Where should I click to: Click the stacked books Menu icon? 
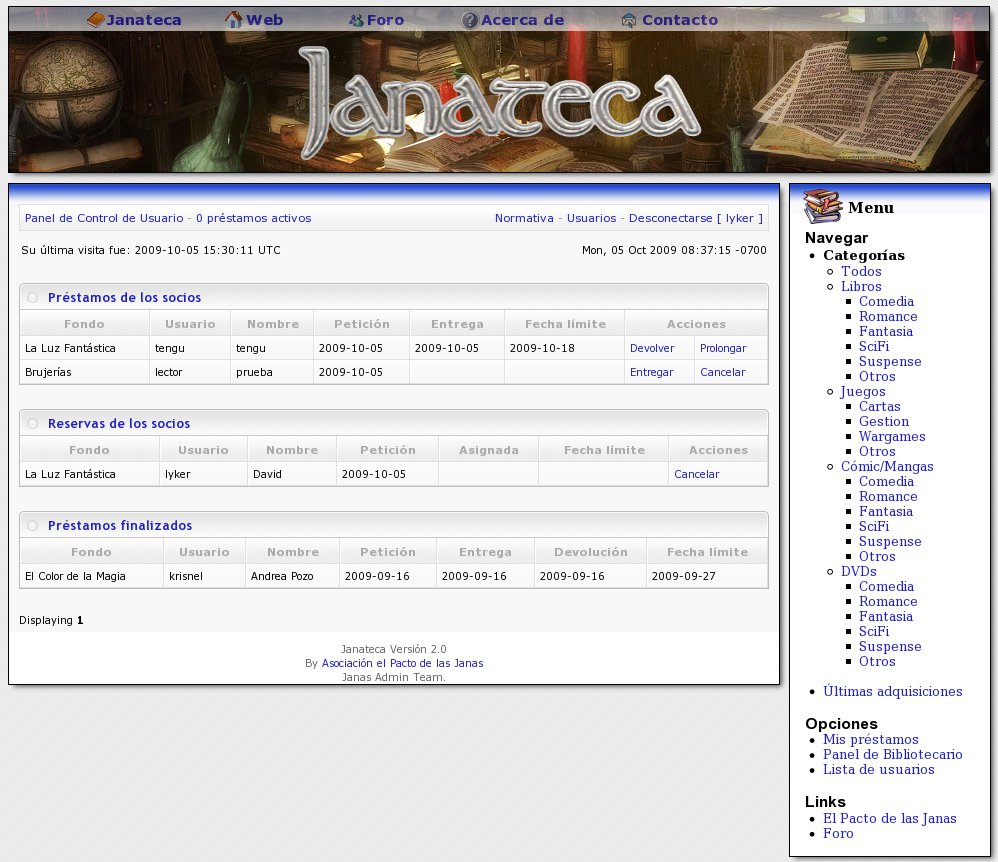(822, 207)
